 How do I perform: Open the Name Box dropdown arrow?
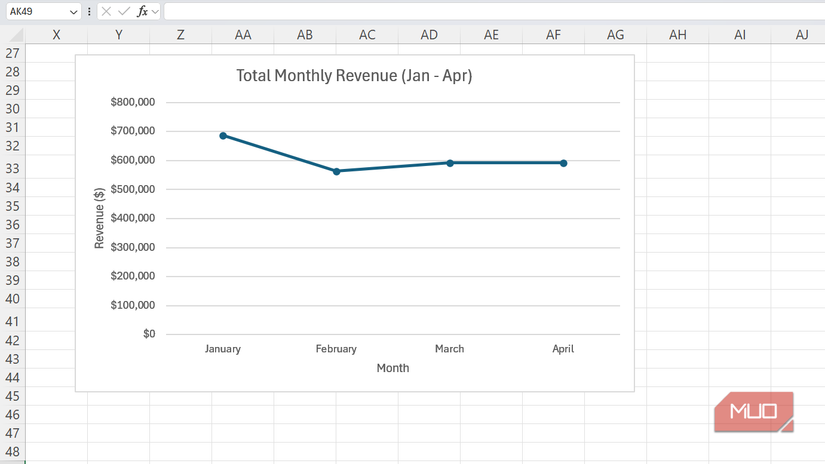click(x=73, y=12)
